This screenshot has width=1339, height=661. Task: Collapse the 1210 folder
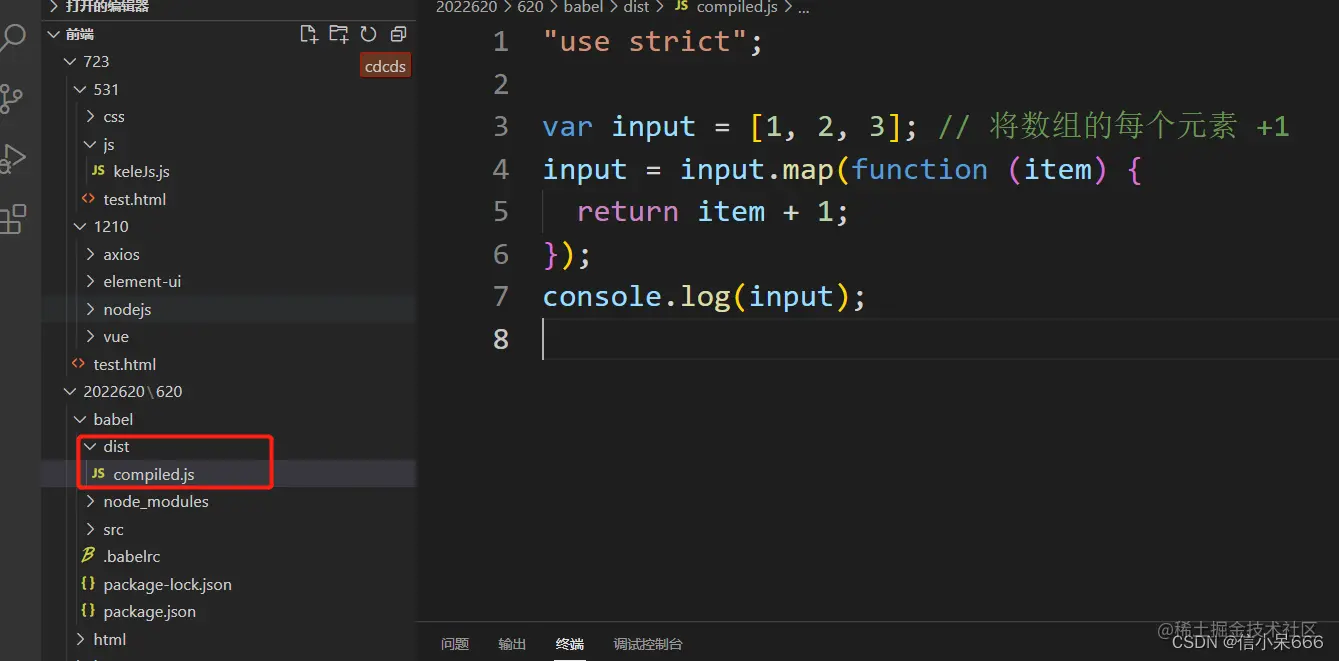(x=111, y=226)
